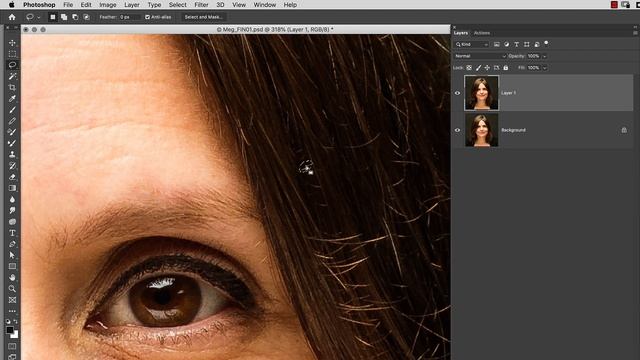Select the Clone Stamp tool
The width and height of the screenshot is (640, 360).
12,154
